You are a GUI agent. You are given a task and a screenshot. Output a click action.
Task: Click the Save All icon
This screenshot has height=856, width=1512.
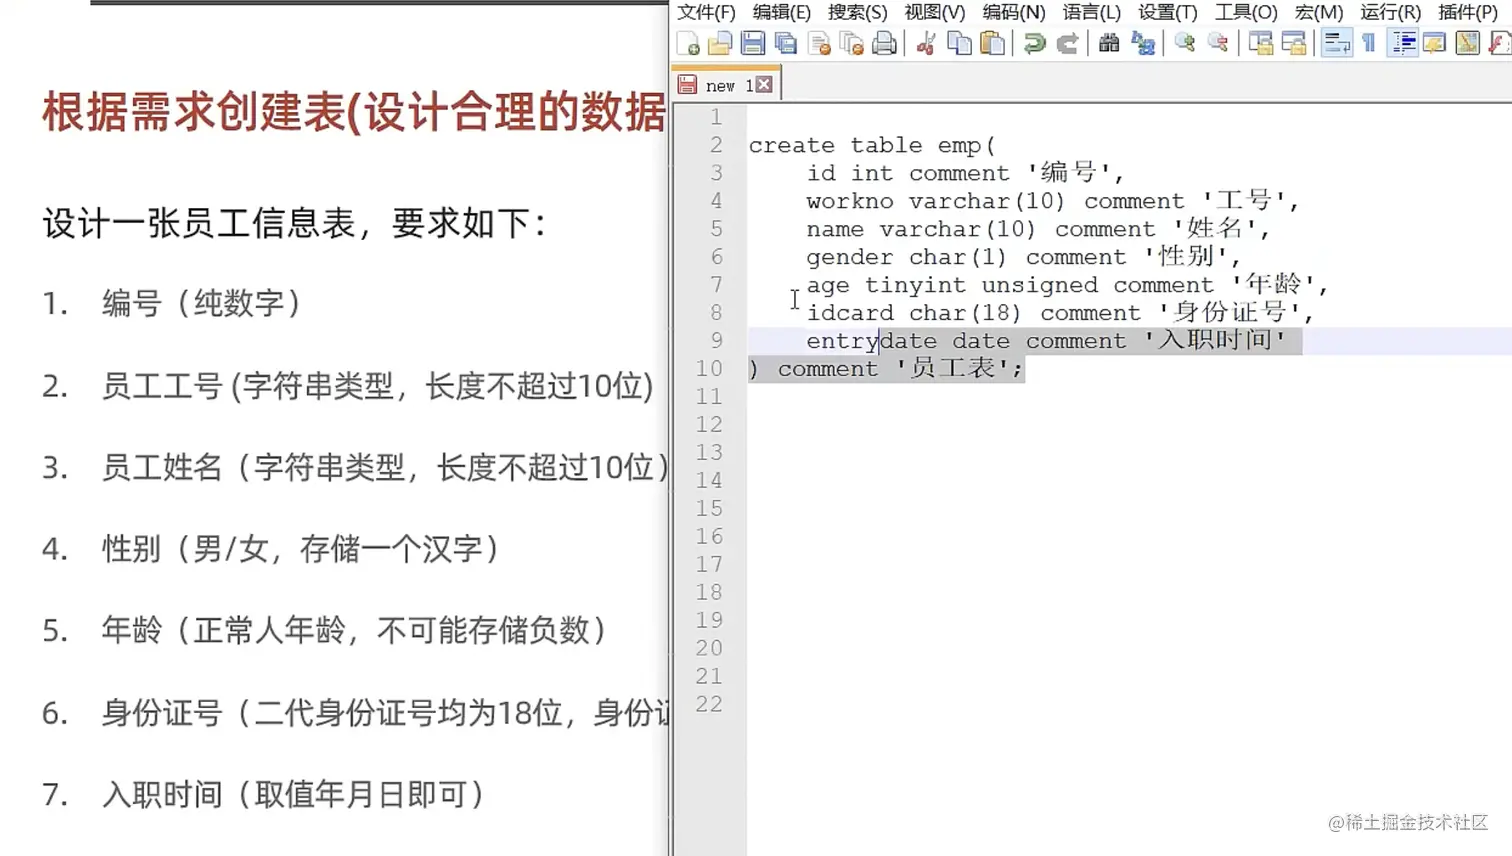[786, 43]
